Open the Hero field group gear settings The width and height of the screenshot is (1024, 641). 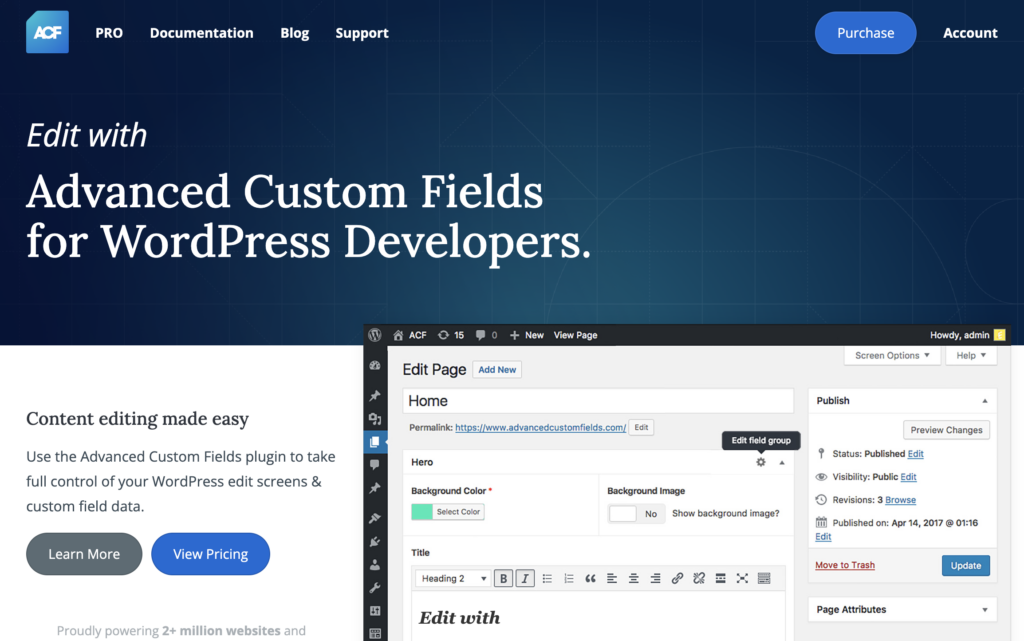[x=761, y=462]
